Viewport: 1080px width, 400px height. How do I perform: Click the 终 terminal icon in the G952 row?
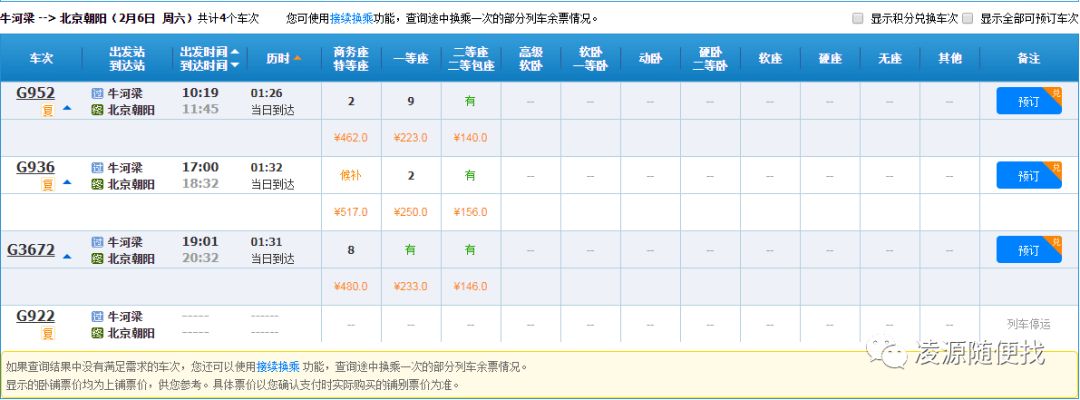pyautogui.click(x=97, y=110)
